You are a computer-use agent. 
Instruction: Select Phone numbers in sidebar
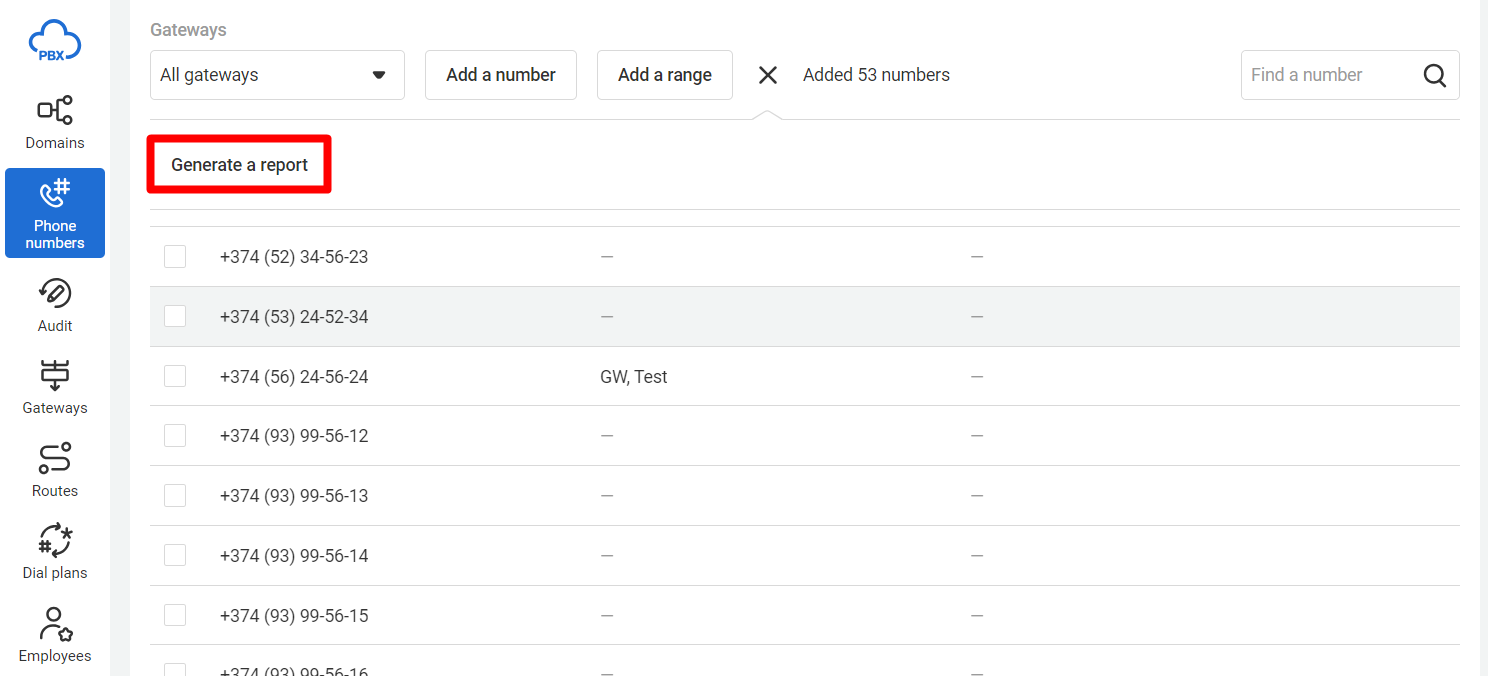click(x=55, y=213)
